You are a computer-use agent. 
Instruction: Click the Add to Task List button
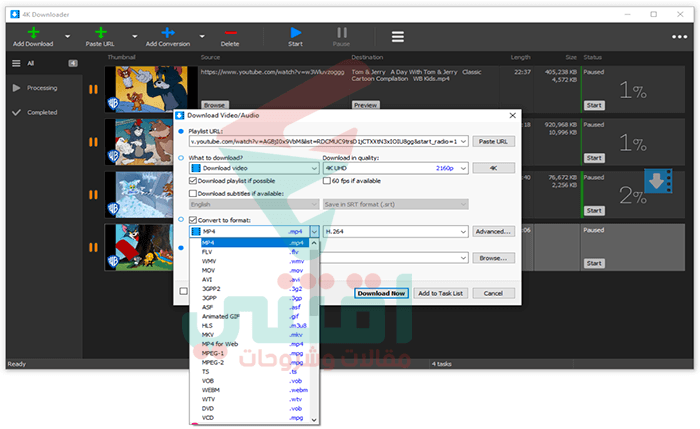point(441,293)
